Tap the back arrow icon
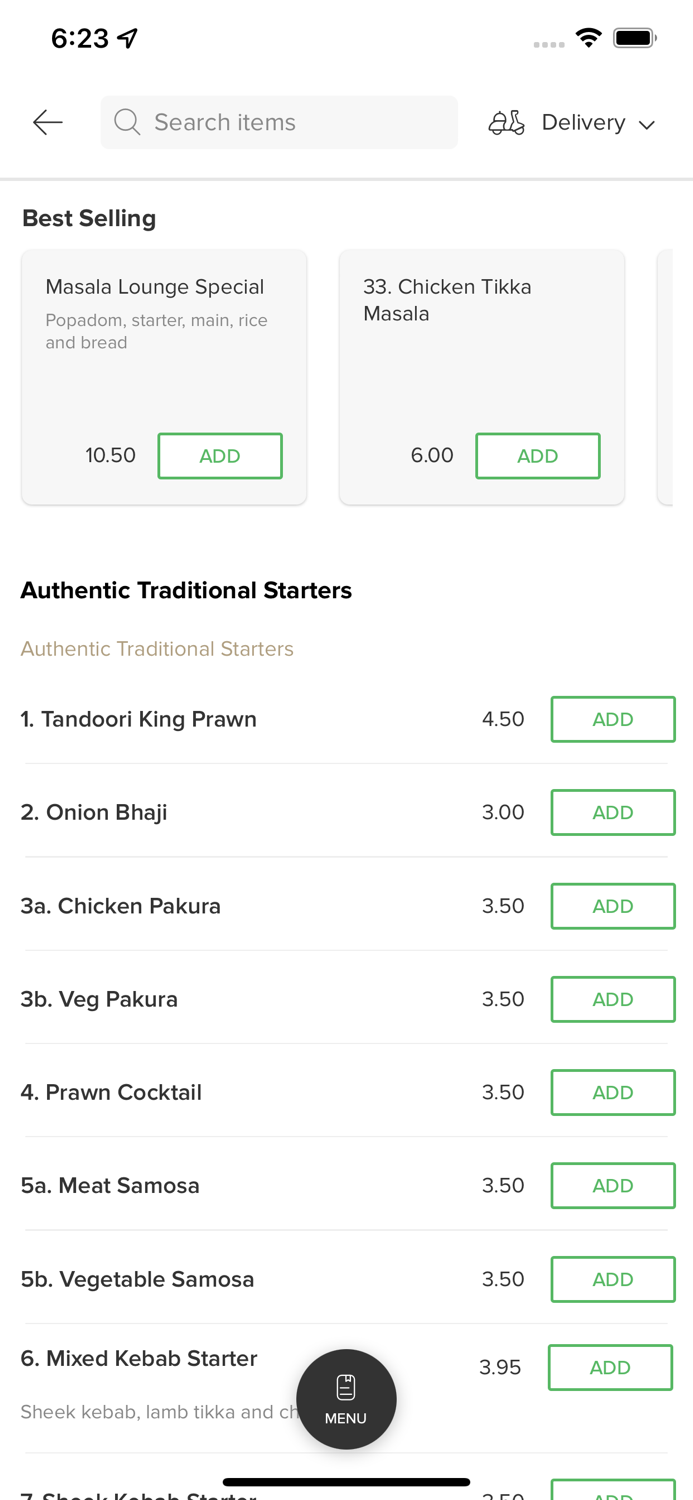 pyautogui.click(x=47, y=122)
